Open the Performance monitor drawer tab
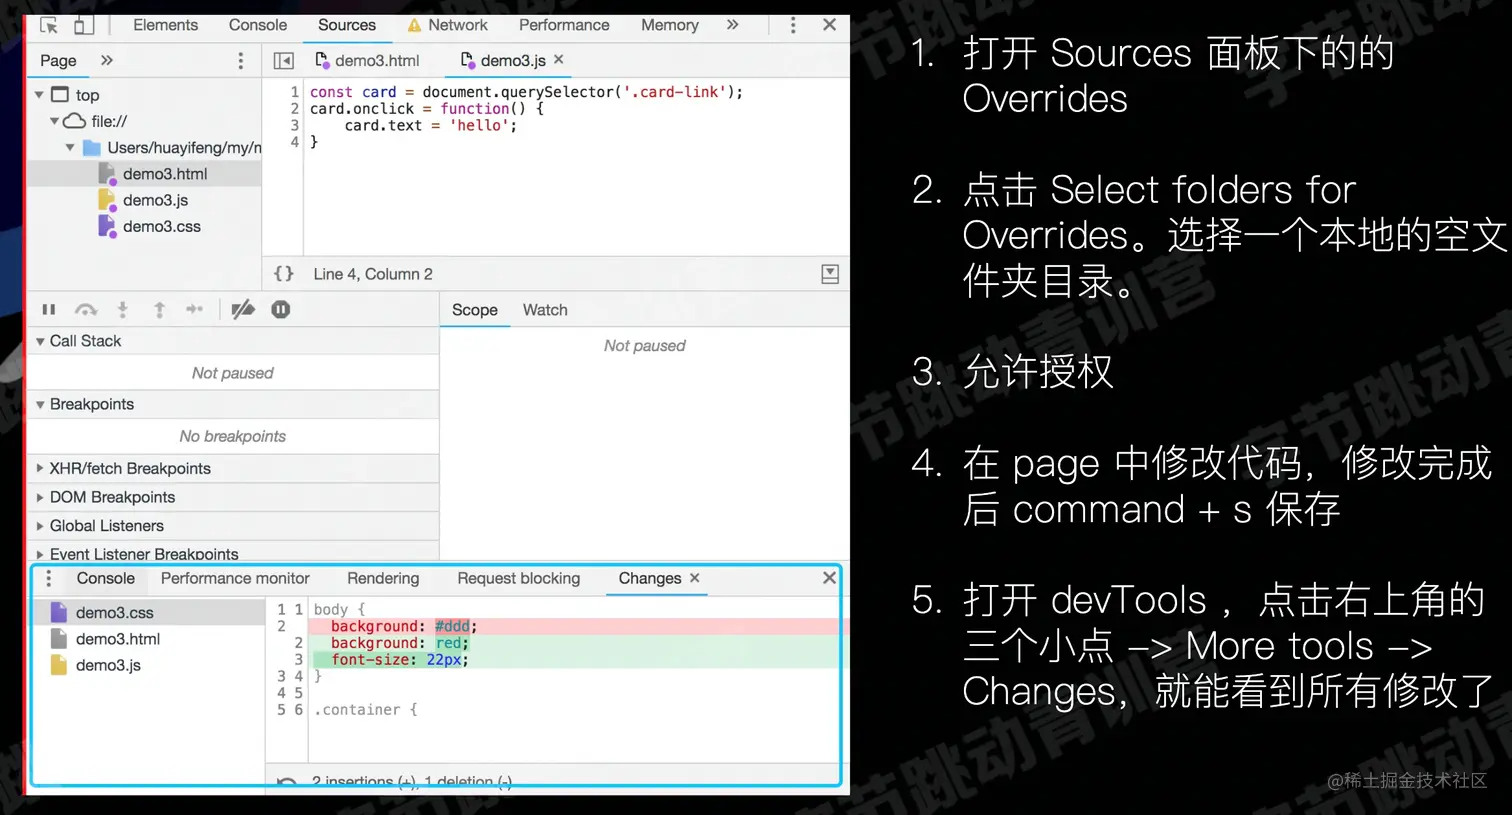Viewport: 1512px width, 815px height. 235,578
